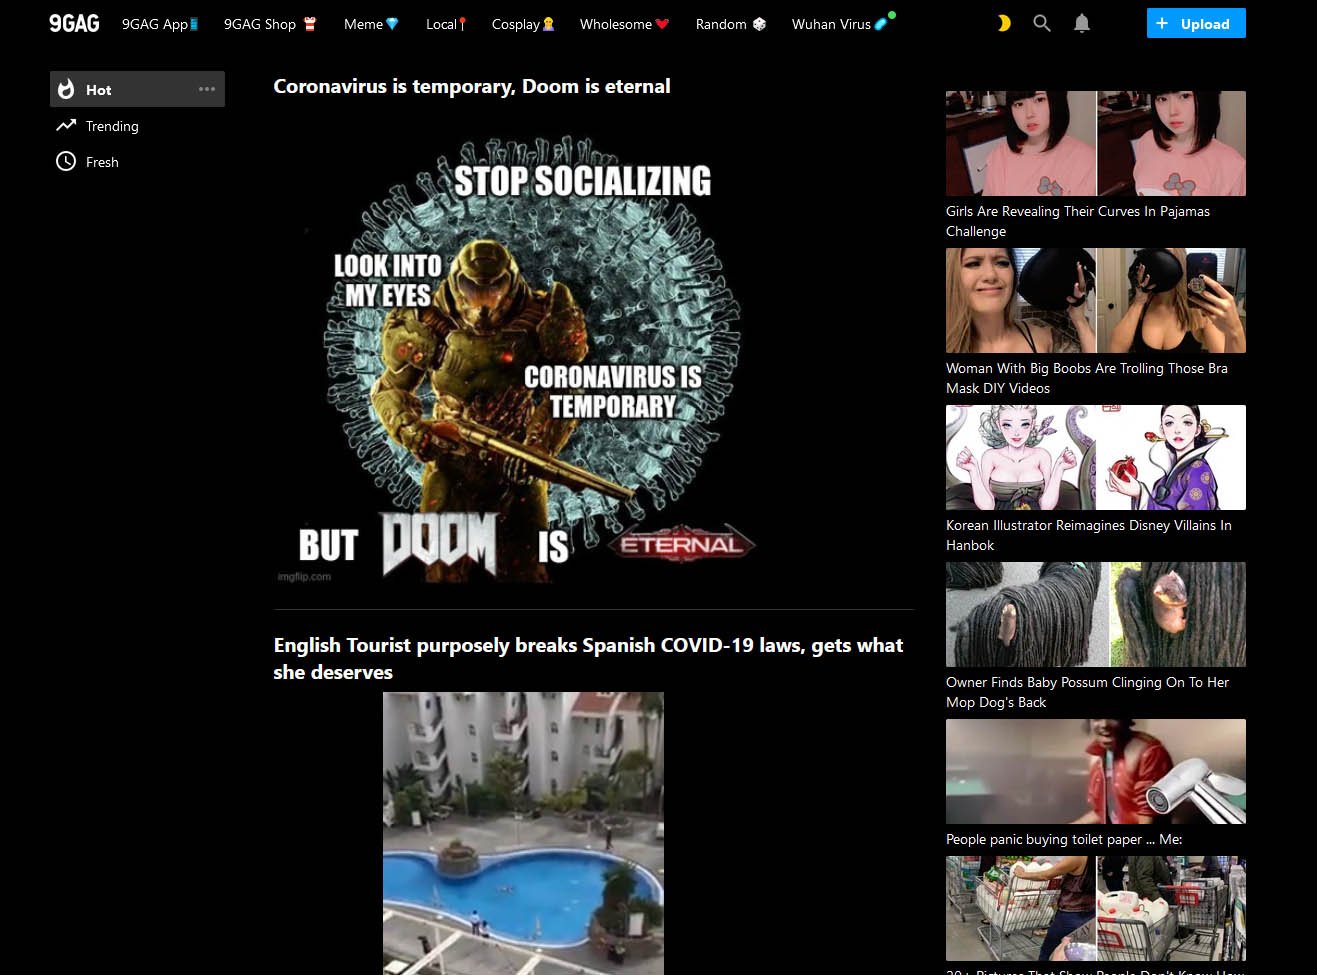
Task: Open post title Coronavirus is temporary, Doom is eternal
Action: point(472,86)
